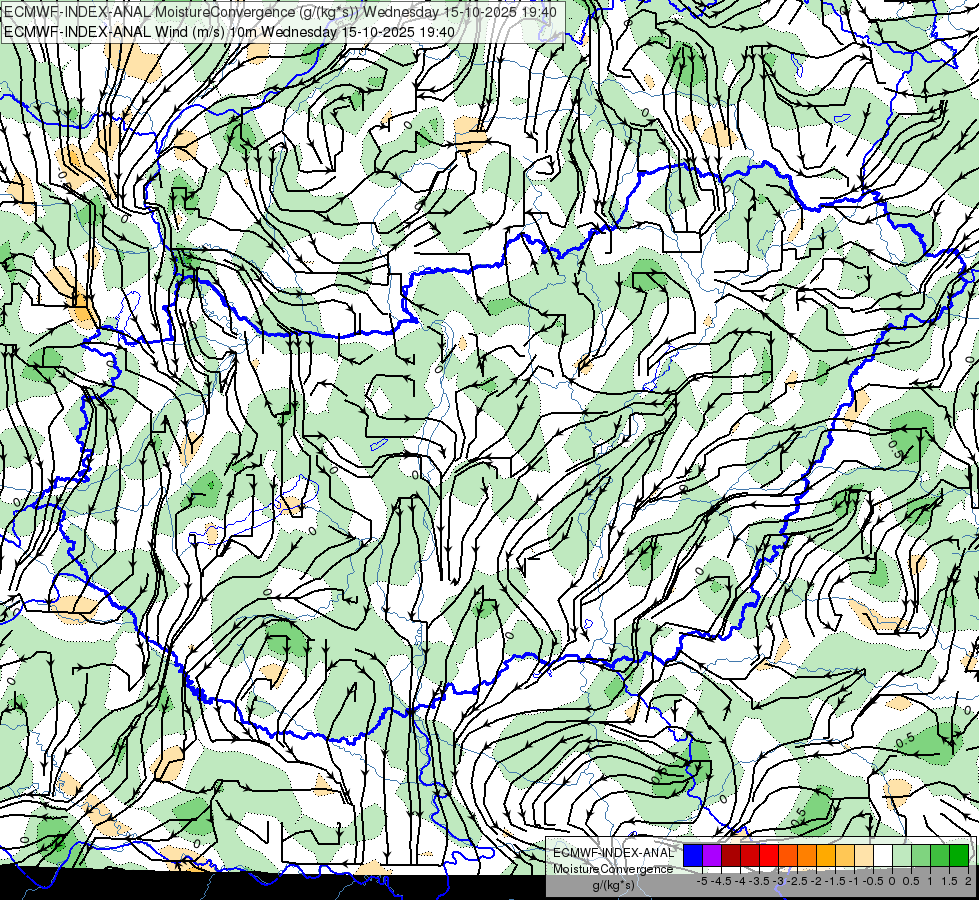Select the white legend swatch before 0
The height and width of the screenshot is (900, 979).
tap(883, 855)
